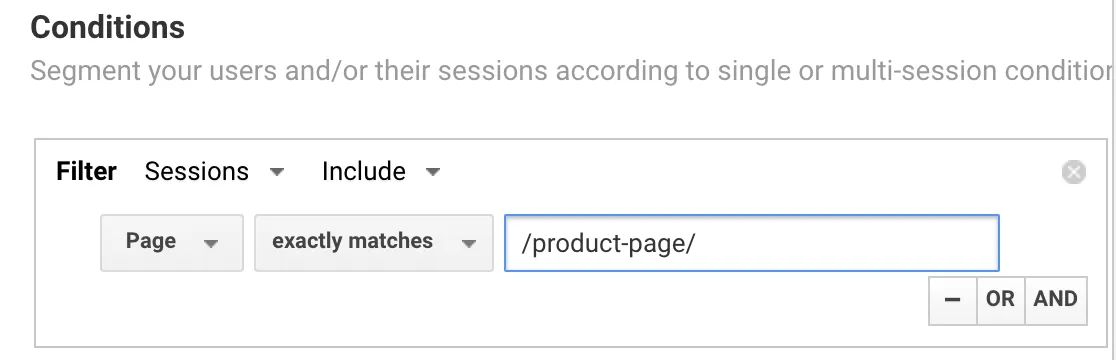Click the Sessions label in filter row
Screen dimensions: 1116x360
[196, 171]
